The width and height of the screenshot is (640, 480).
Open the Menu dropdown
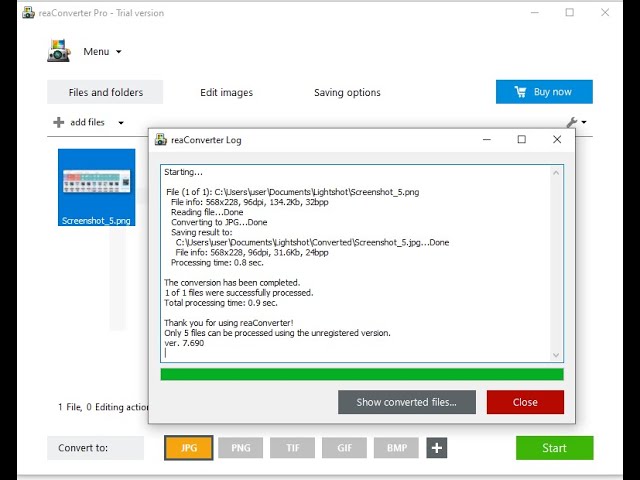102,52
